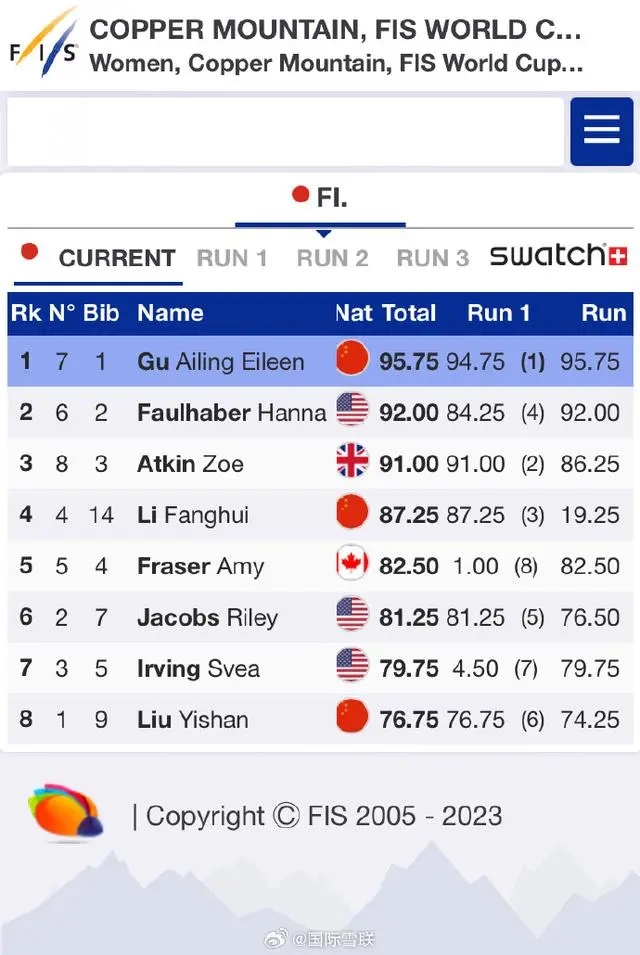Open the hamburger menu button
640x955 pixels.
[601, 131]
